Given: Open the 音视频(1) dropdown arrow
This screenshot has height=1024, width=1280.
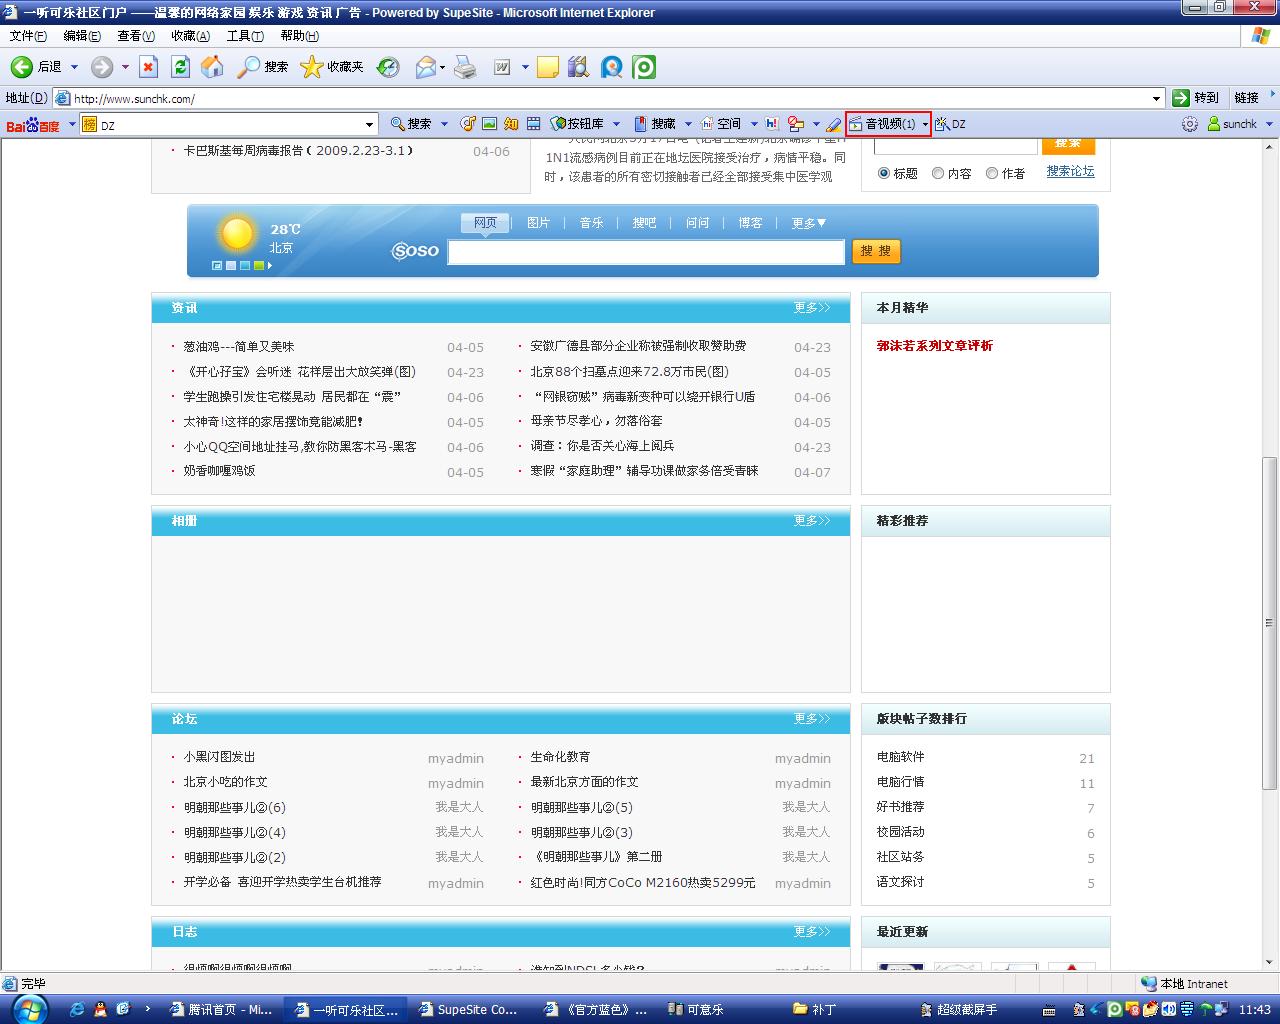Looking at the screenshot, I should pyautogui.click(x=925, y=124).
